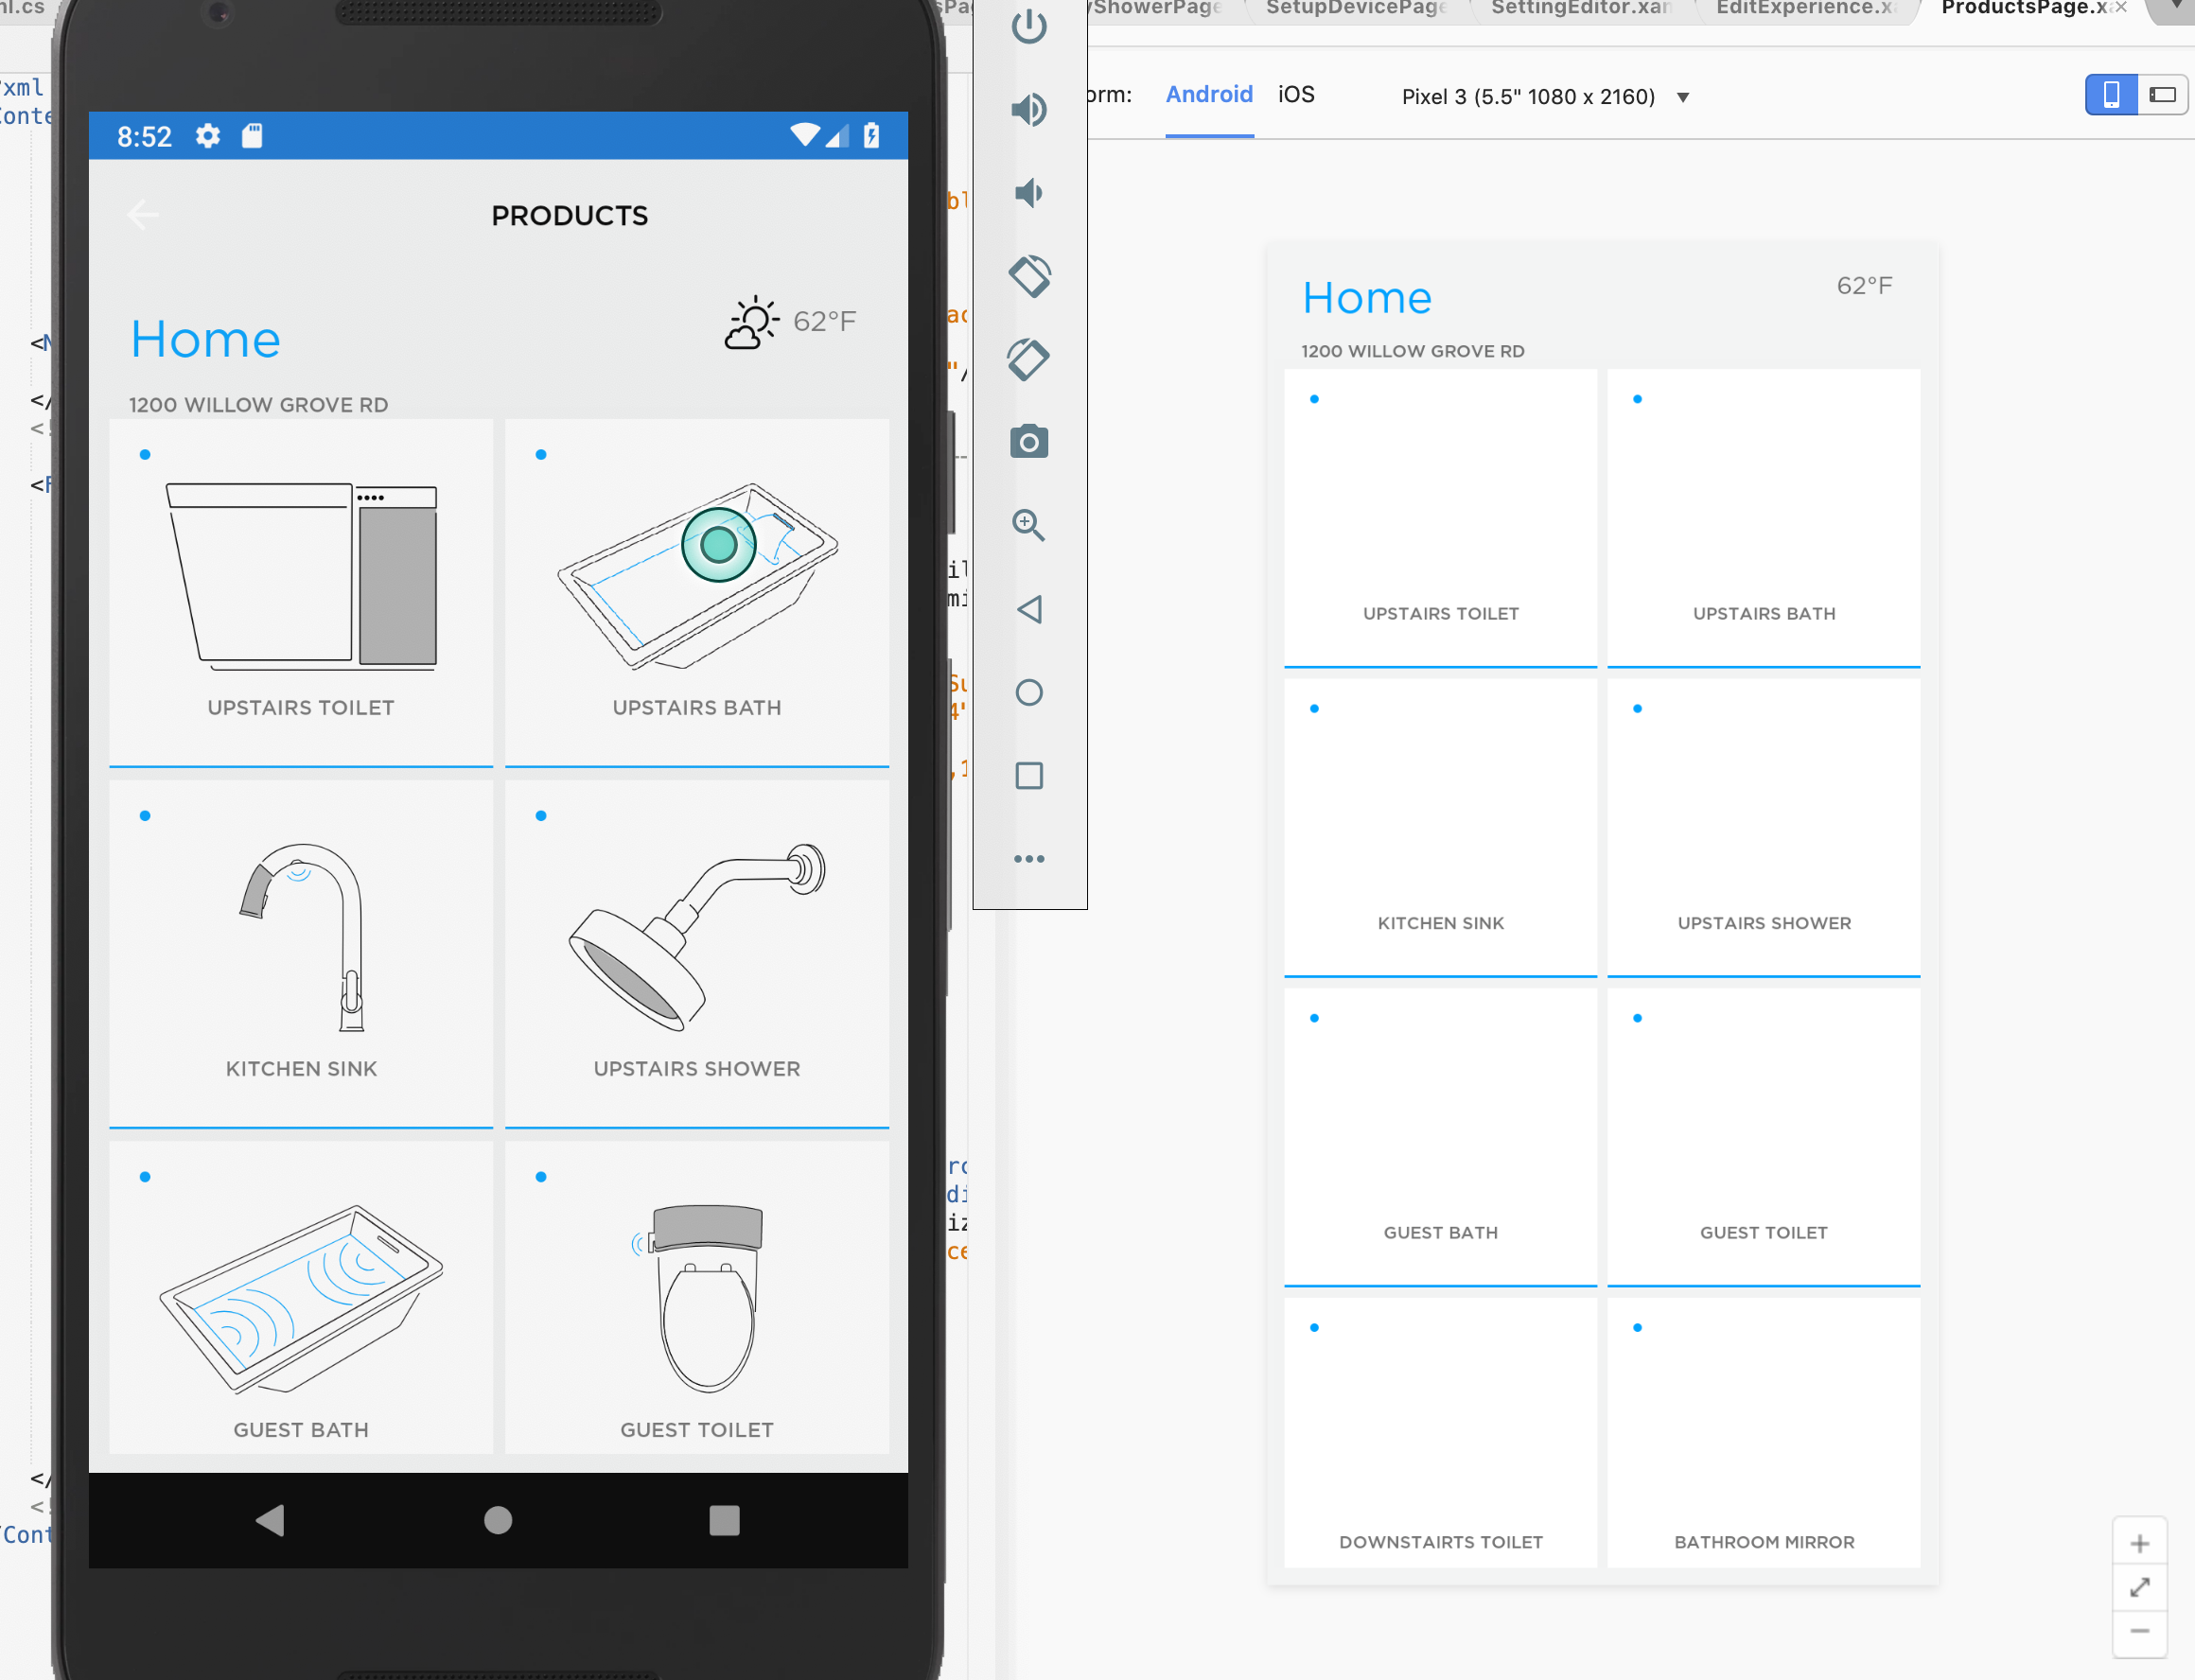Click the emulator toolbar back triangle icon
Image resolution: width=2195 pixels, height=1680 pixels.
1029,609
